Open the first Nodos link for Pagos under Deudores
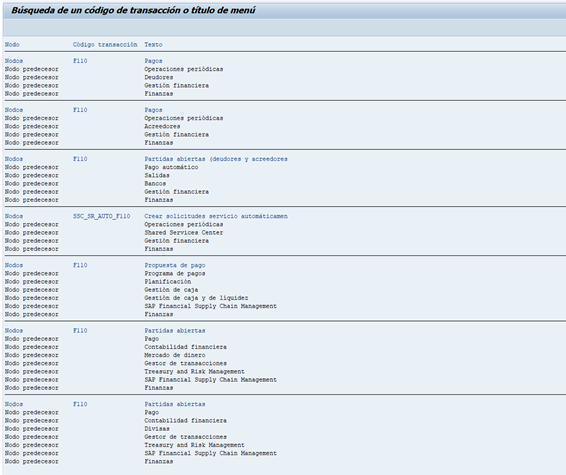The image size is (566, 475). 14,61
